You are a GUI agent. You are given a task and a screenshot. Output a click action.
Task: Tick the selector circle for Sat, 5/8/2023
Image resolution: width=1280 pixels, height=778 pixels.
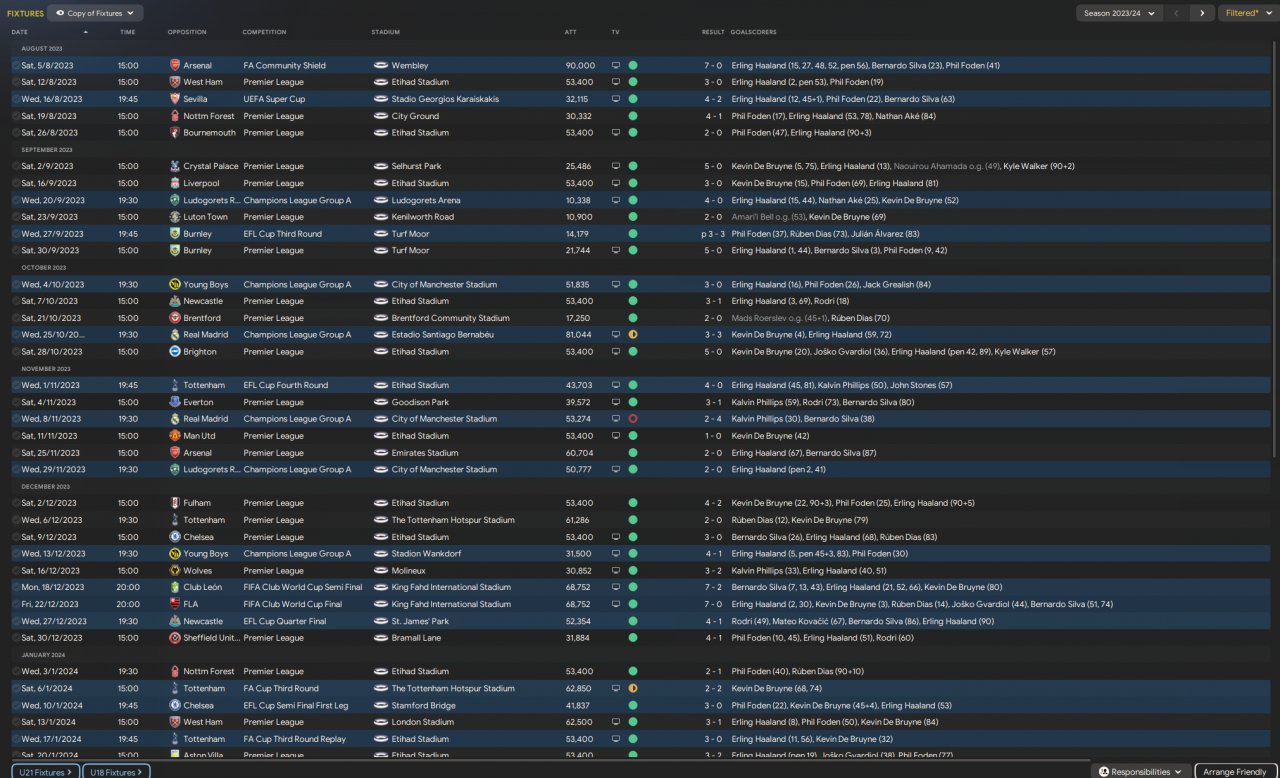pos(16,65)
